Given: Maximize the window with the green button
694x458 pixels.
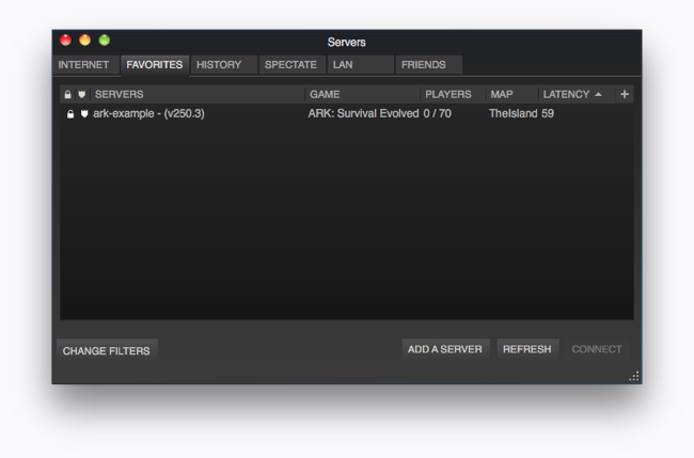Looking at the screenshot, I should (x=104, y=40).
